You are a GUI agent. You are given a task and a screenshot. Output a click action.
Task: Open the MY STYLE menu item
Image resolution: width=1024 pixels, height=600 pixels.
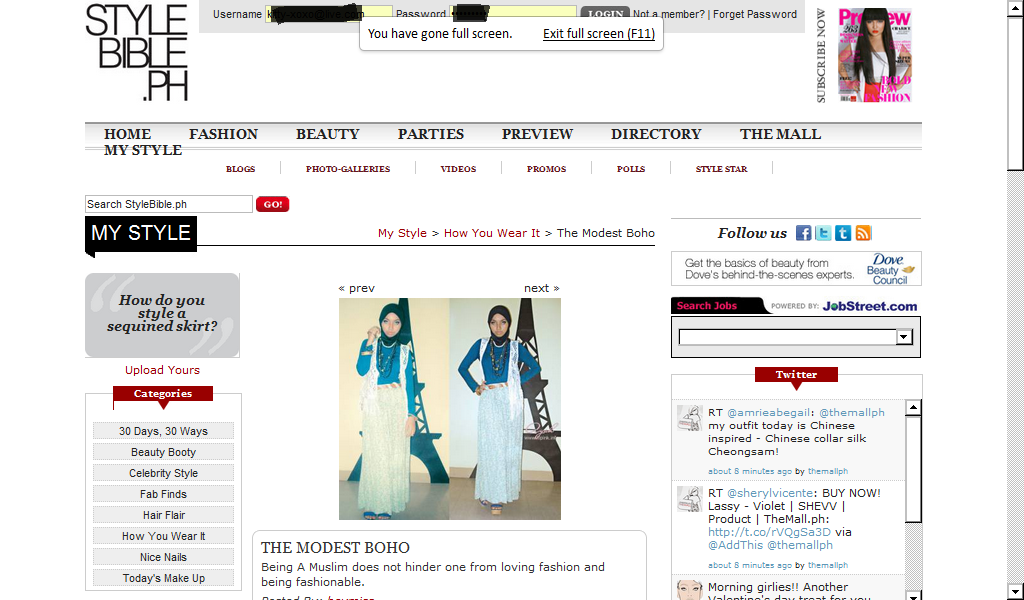(143, 150)
